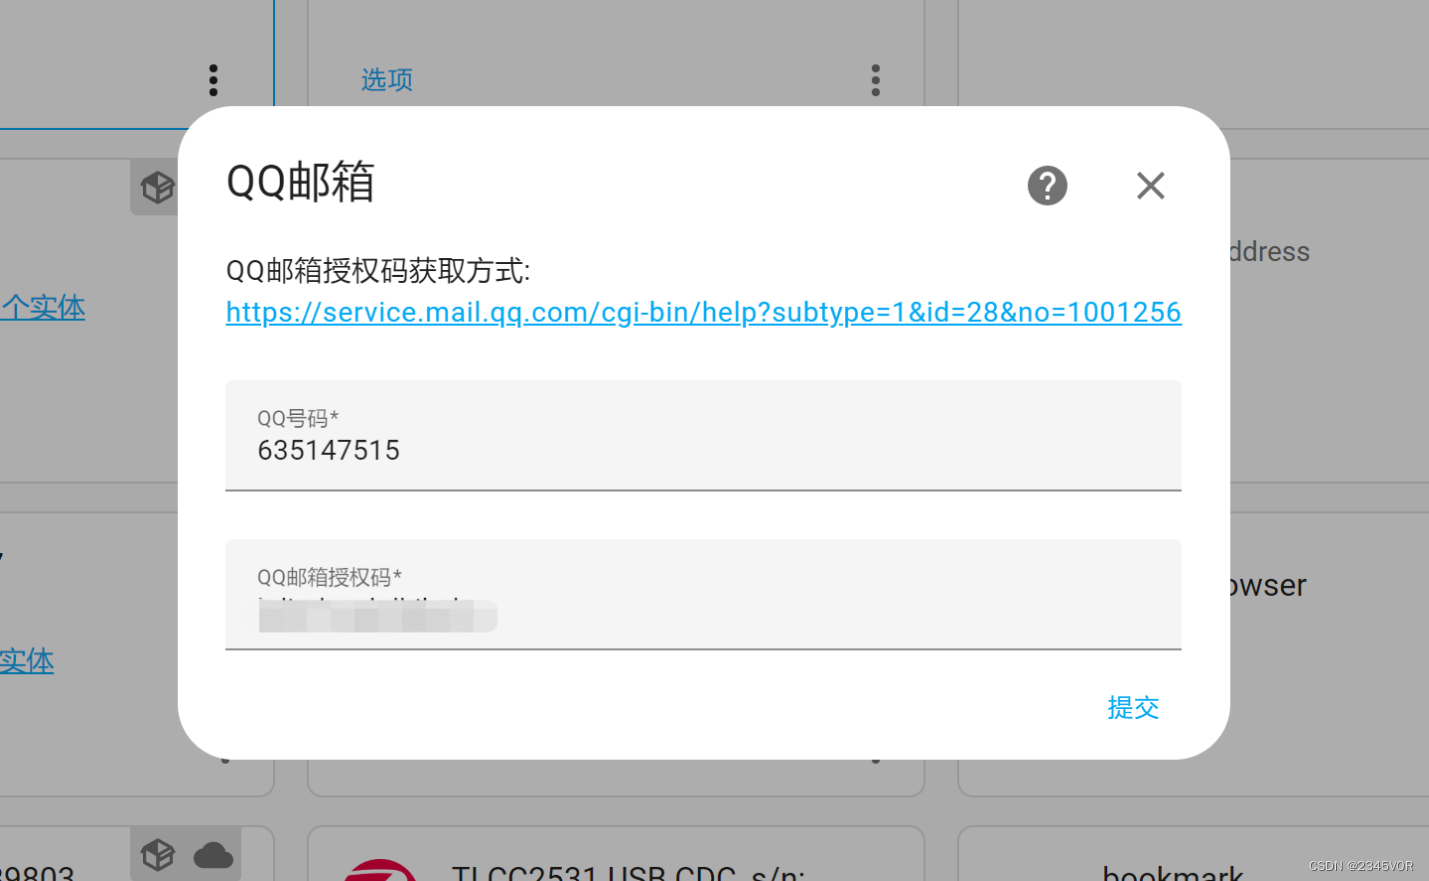The height and width of the screenshot is (881, 1429).
Task: Open the QQ mail authorization help link
Action: point(703,312)
